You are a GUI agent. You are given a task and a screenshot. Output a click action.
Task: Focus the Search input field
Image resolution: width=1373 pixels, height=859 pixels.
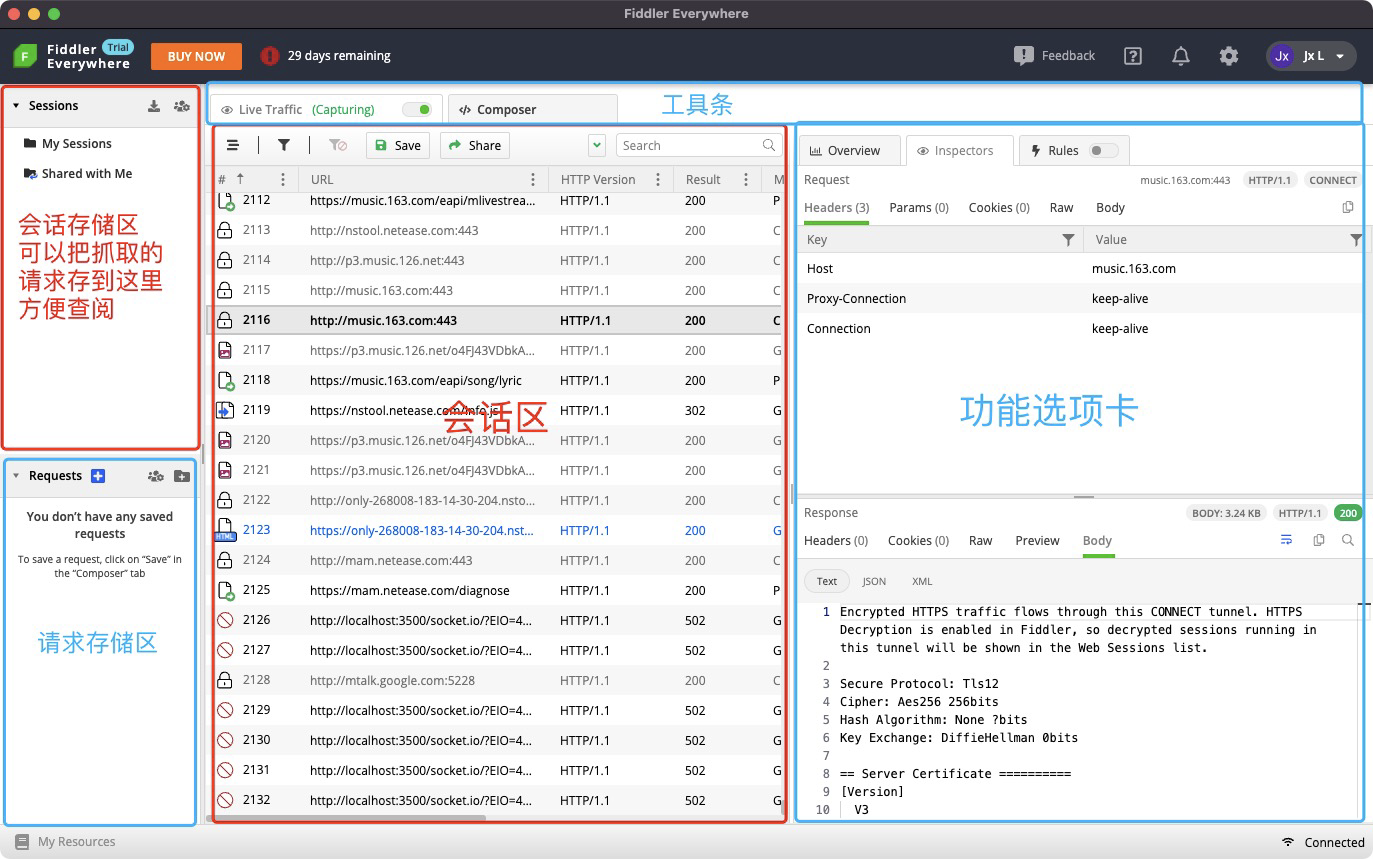point(689,145)
